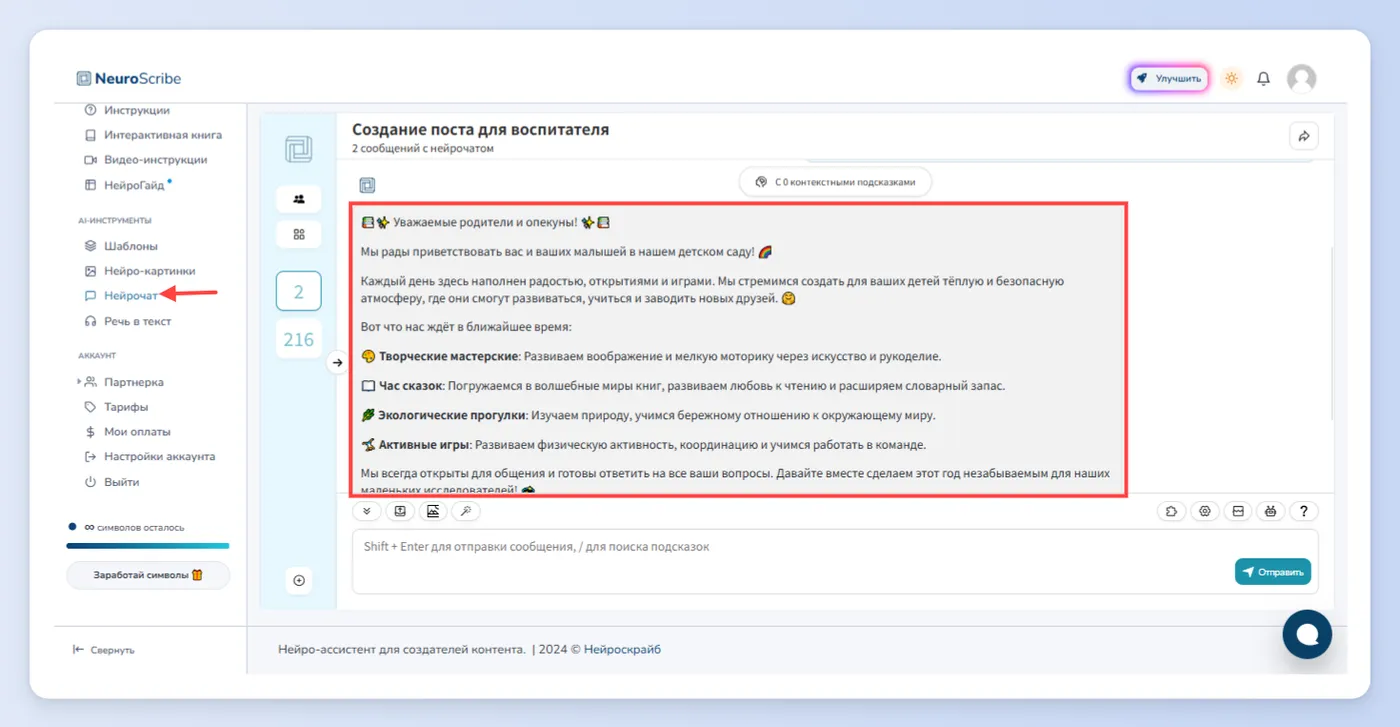Expand the chat panel arrow
1400x727 pixels.
337,362
